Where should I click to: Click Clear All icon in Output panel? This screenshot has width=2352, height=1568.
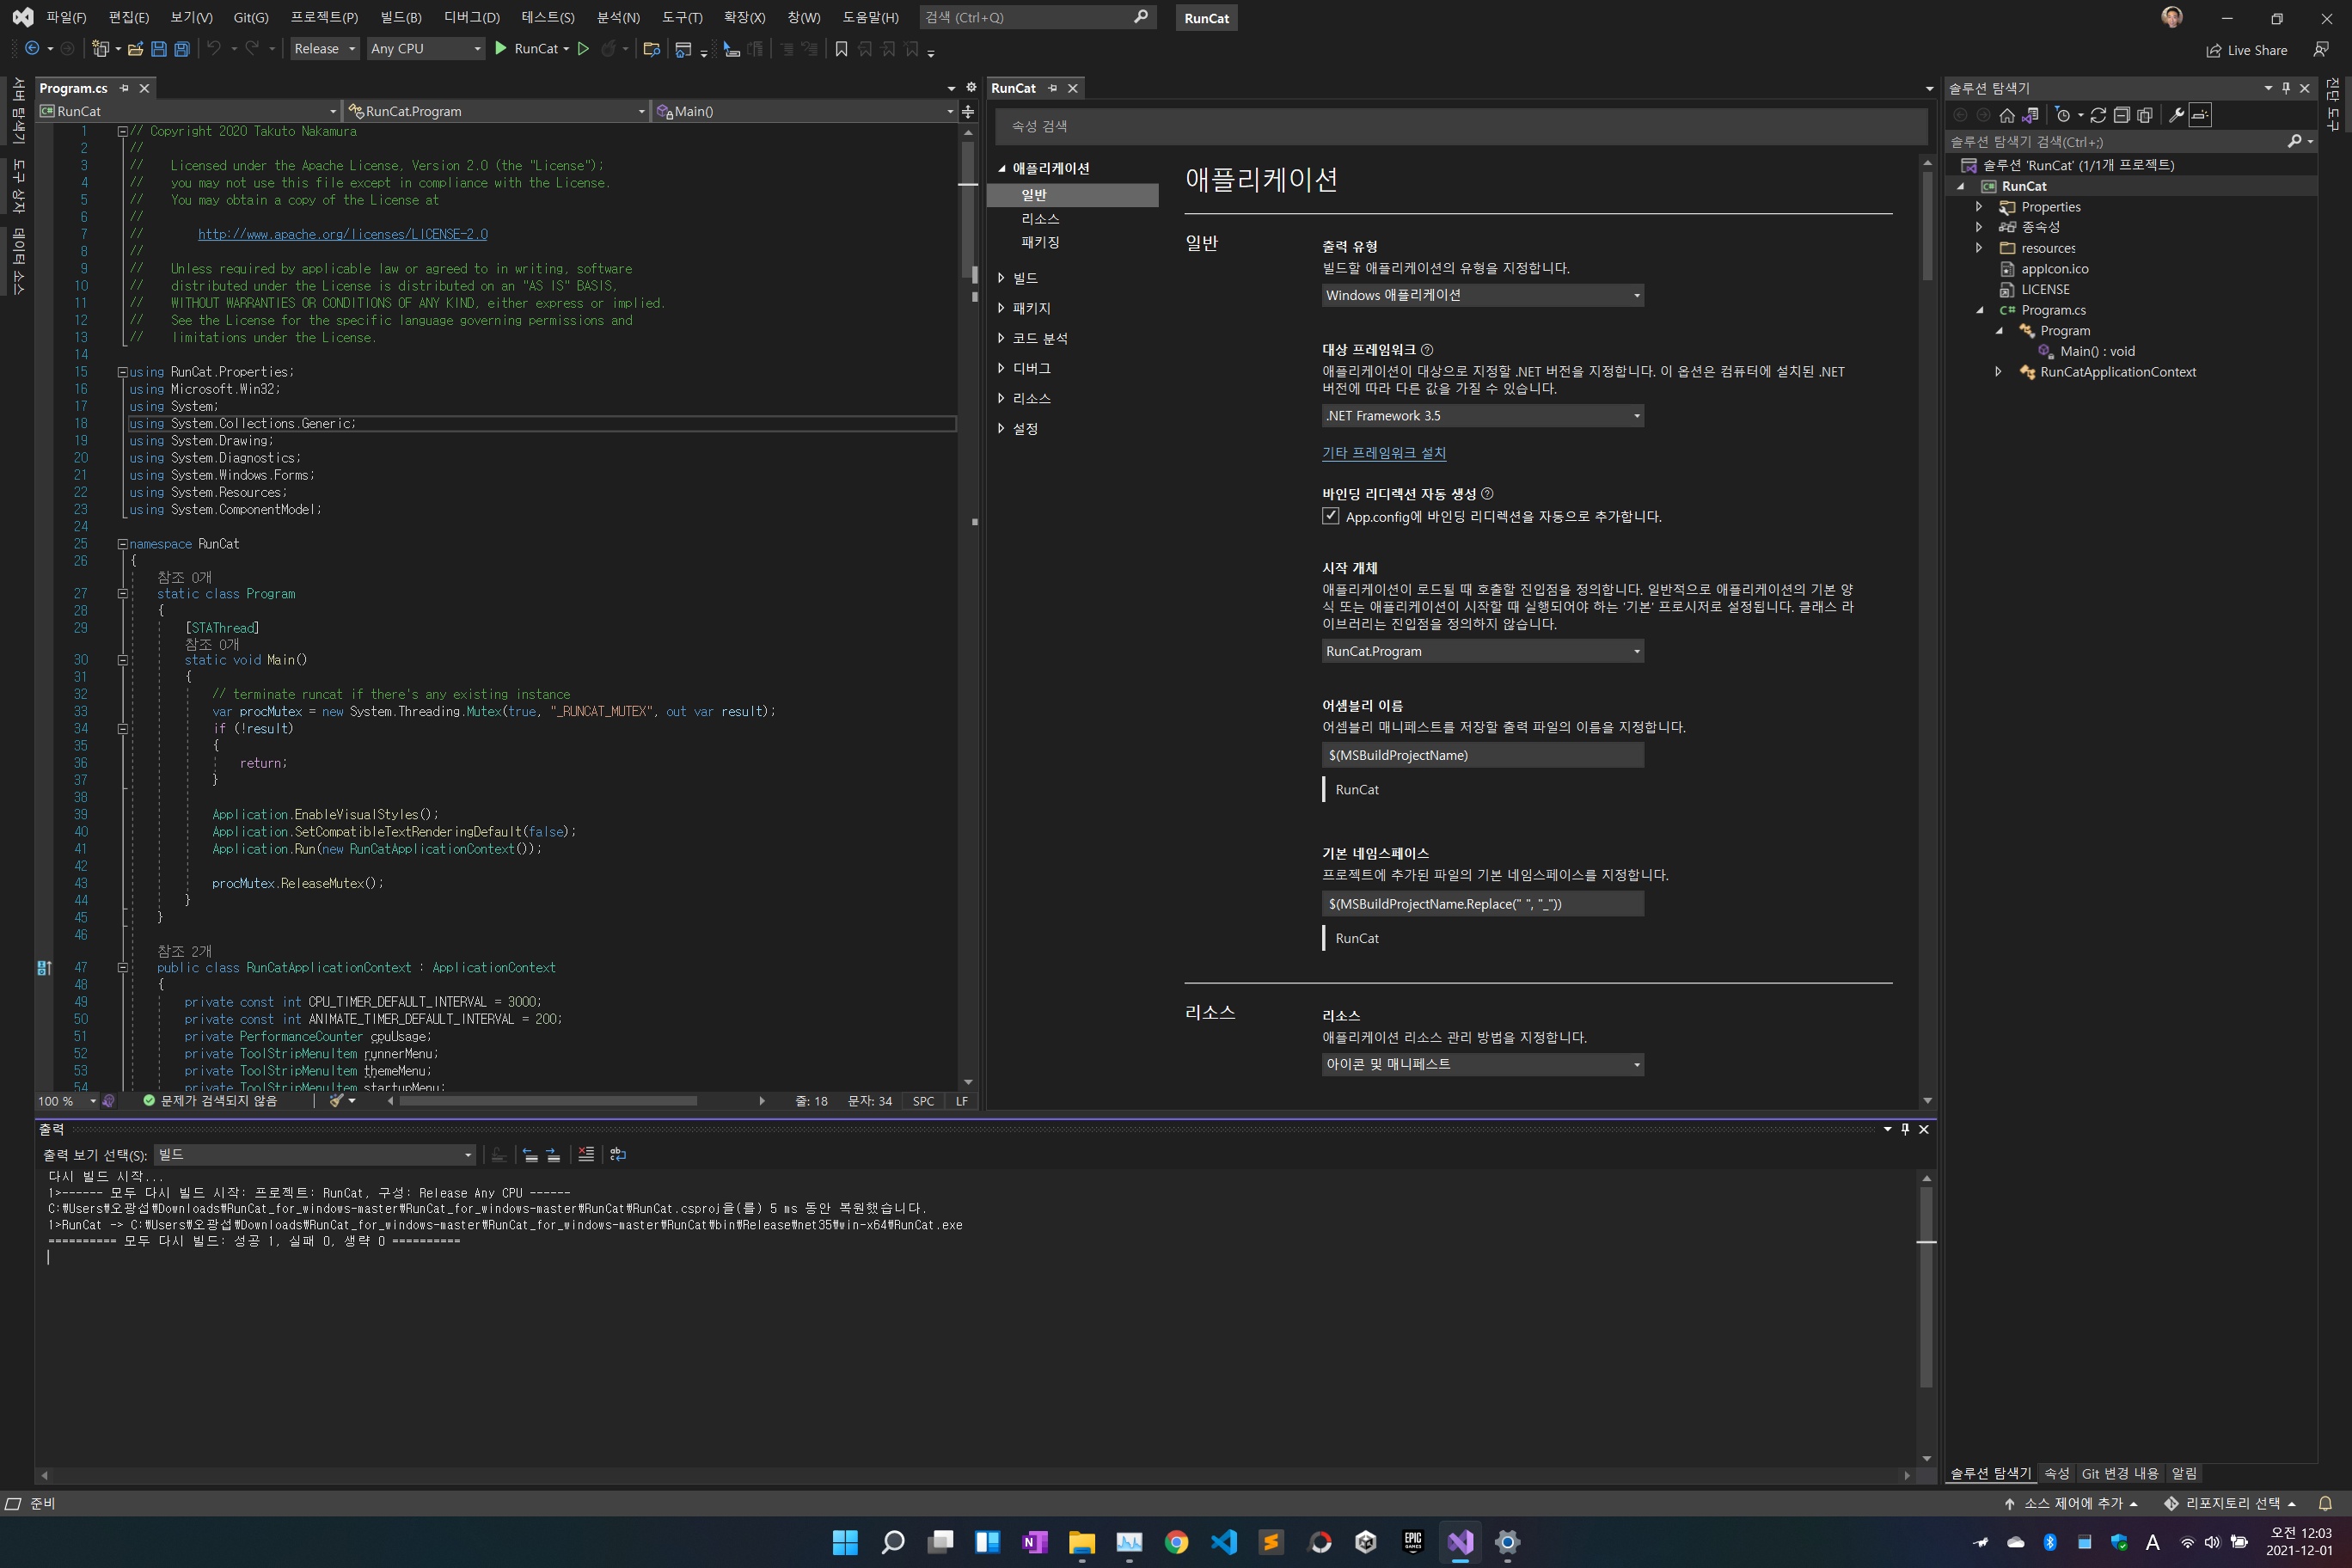pos(586,1155)
